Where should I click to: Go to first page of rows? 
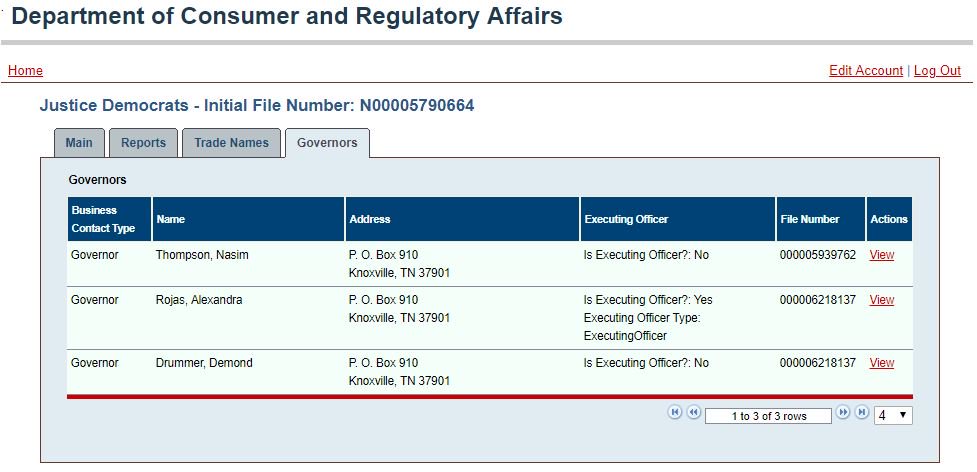675,412
